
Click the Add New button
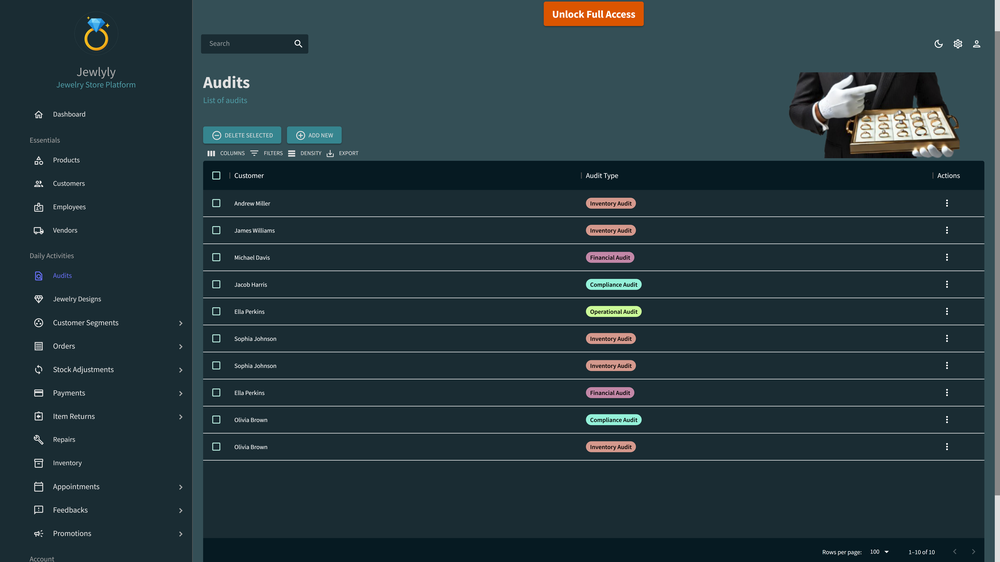tap(314, 135)
